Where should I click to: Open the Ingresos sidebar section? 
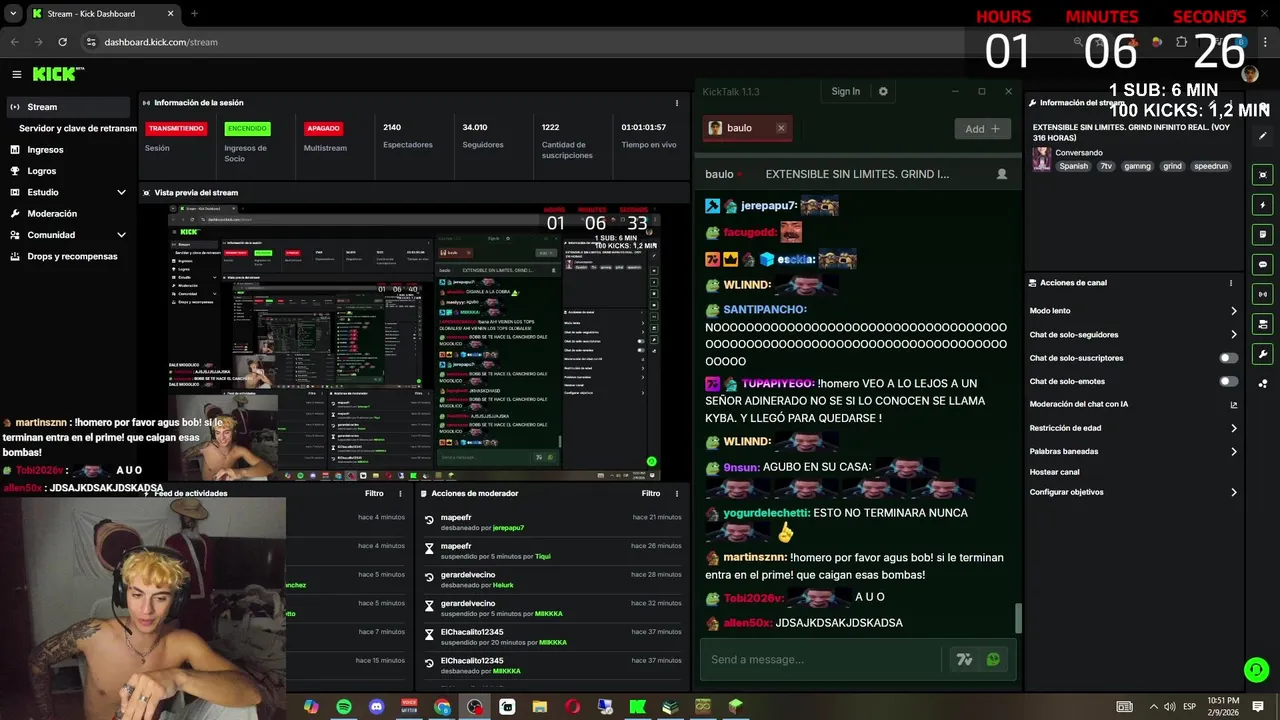45,150
